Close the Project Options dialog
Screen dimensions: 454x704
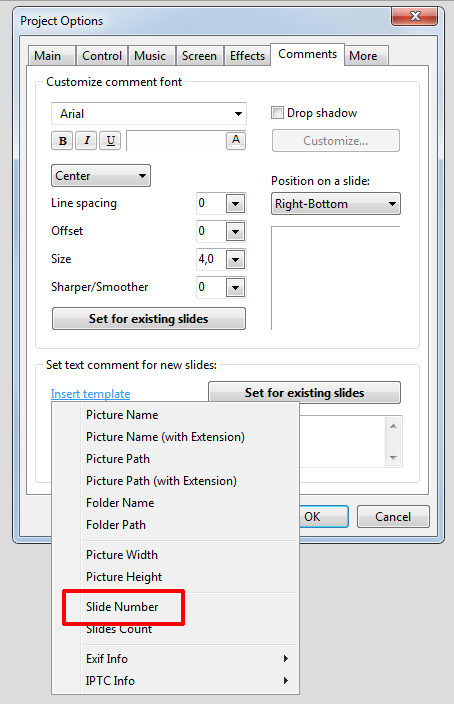click(414, 16)
